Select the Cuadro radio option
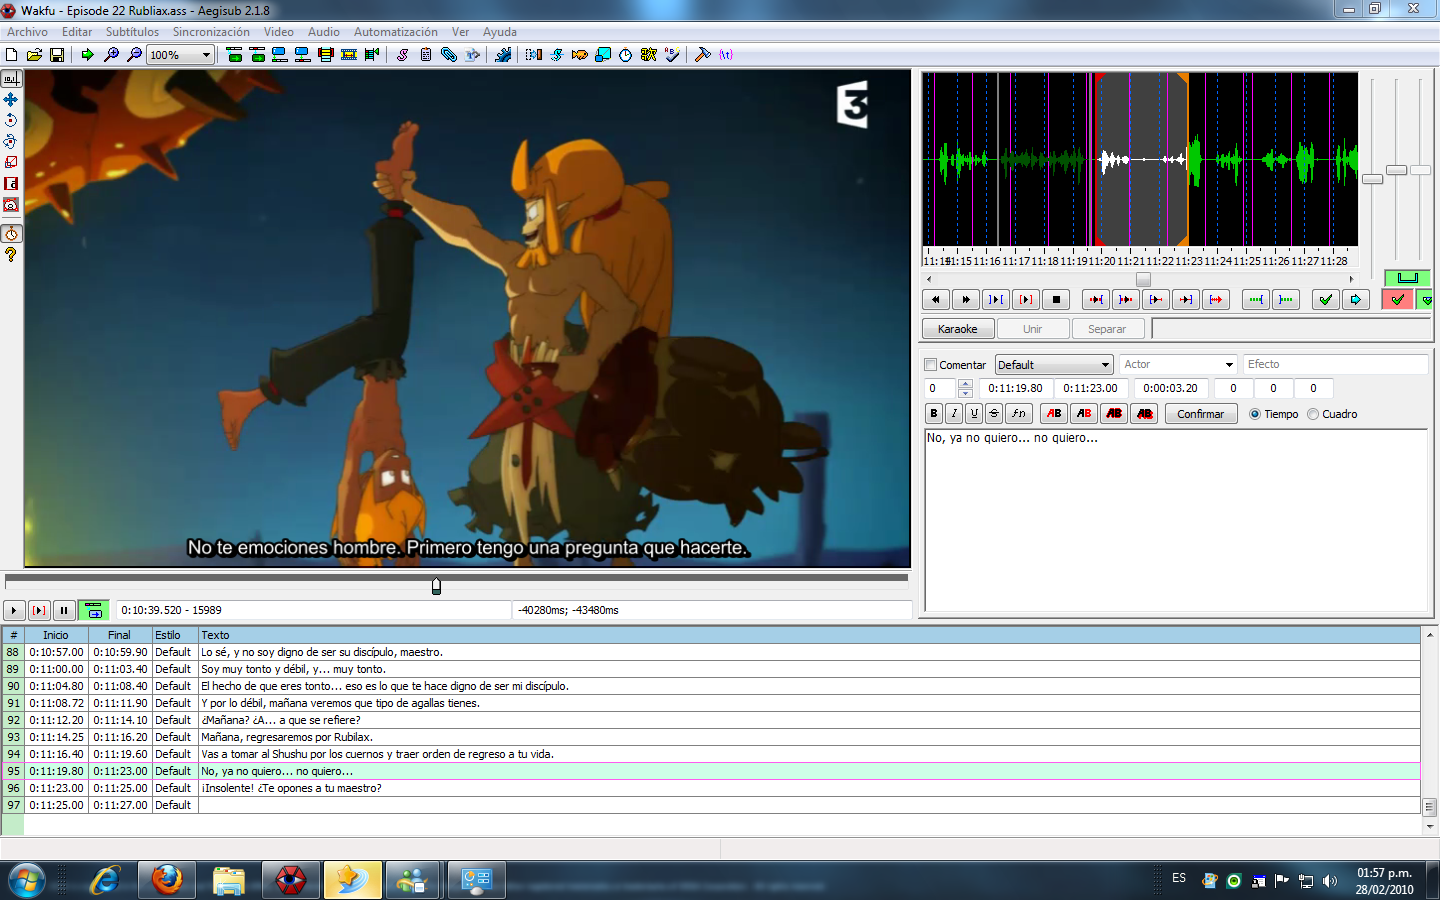 click(1313, 414)
